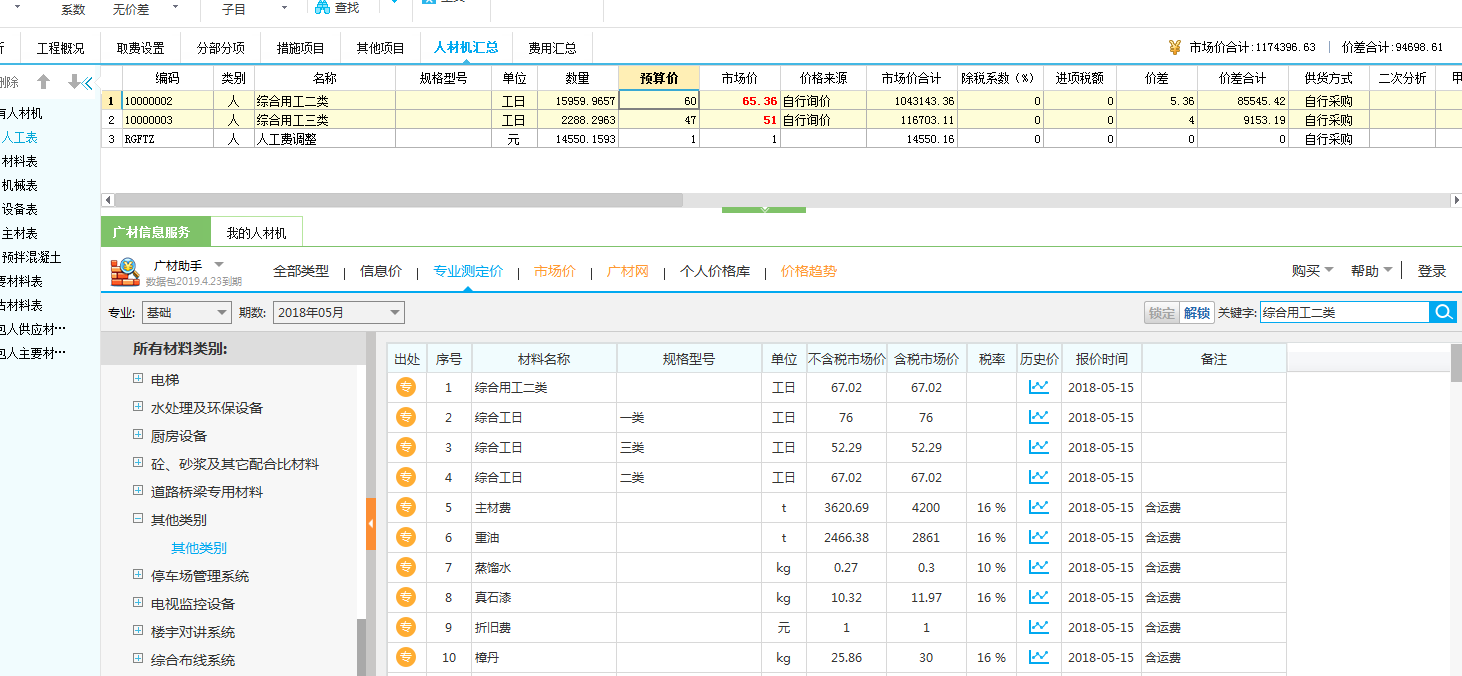Open the 子目 dropdown arrow

[284, 7]
